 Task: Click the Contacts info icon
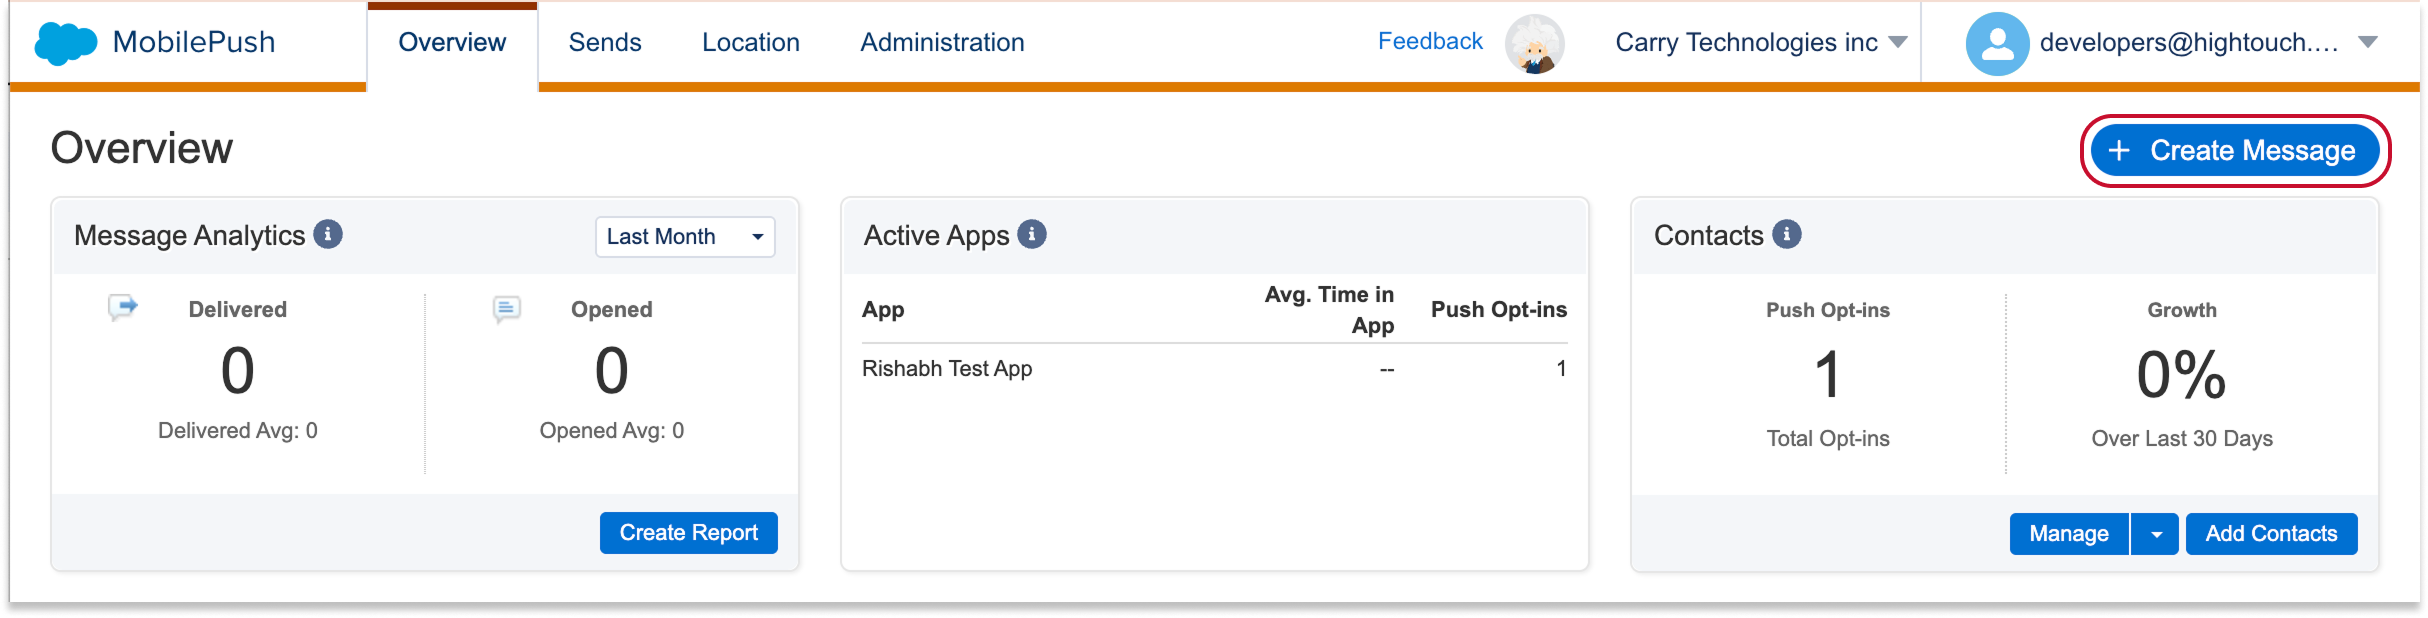[x=1787, y=234]
